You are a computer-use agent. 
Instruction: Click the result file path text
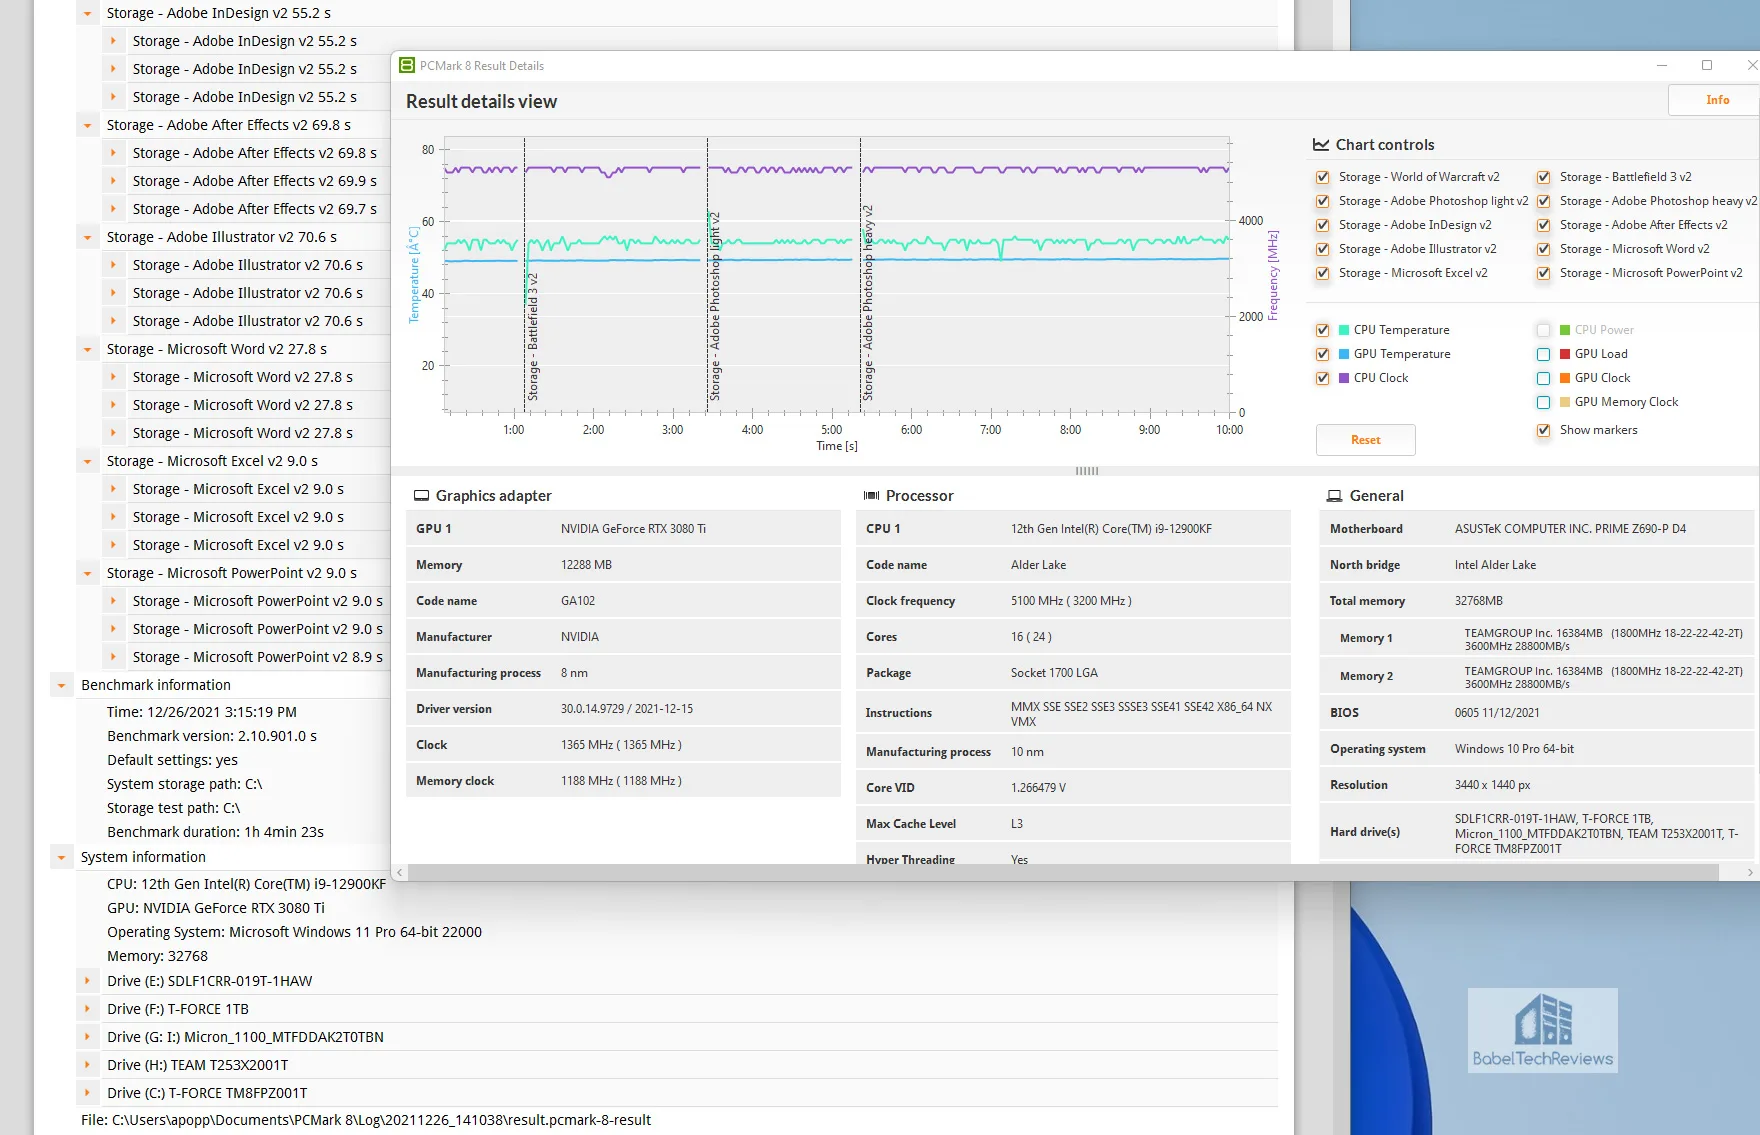click(x=366, y=1120)
